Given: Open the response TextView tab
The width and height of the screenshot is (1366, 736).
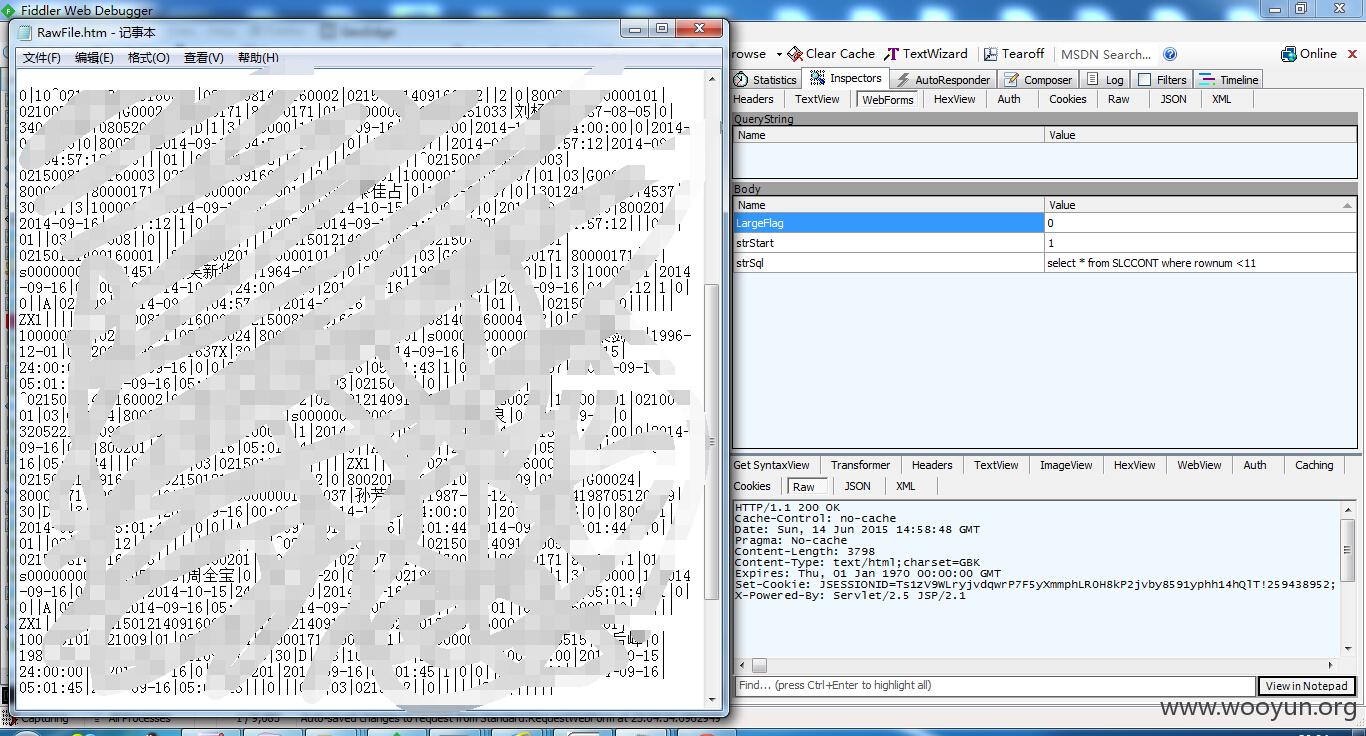Looking at the screenshot, I should (x=996, y=465).
